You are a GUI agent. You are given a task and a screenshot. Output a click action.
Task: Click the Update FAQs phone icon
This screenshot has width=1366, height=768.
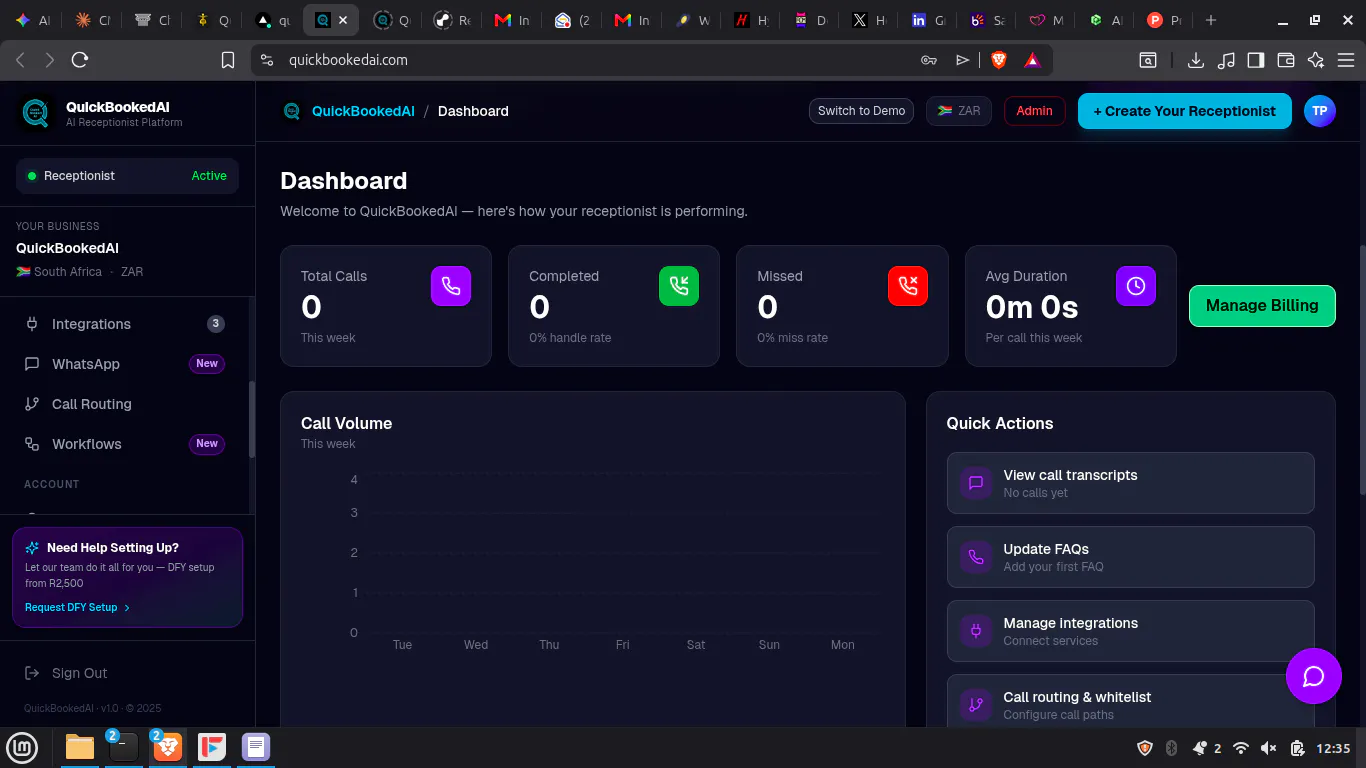[976, 557]
